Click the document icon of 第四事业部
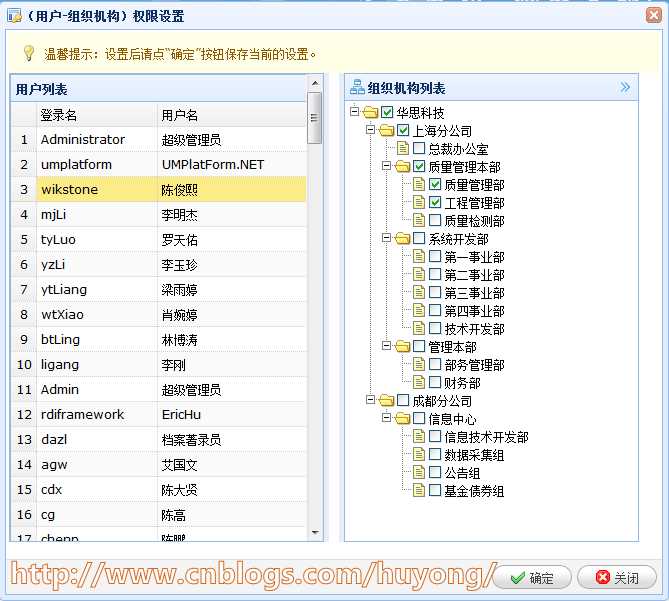 tap(419, 311)
